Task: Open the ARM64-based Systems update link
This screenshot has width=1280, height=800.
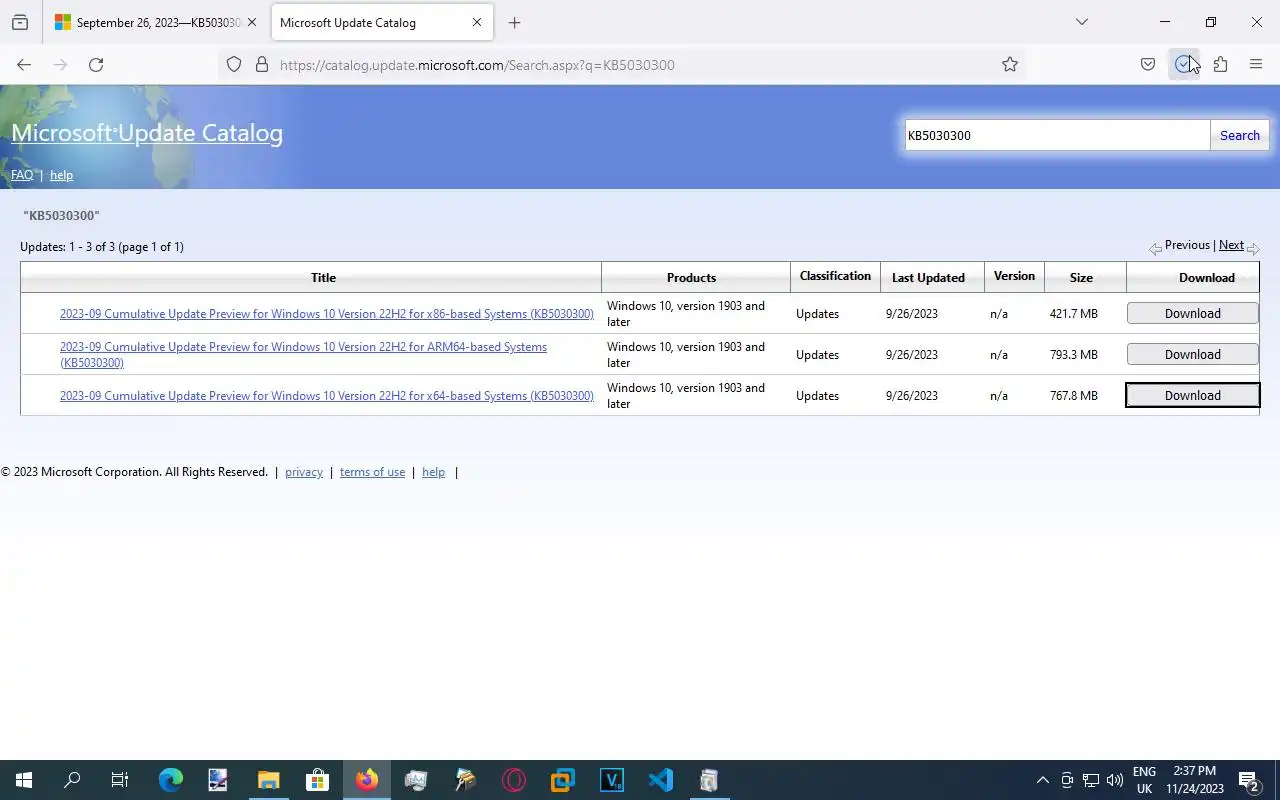Action: tap(303, 355)
